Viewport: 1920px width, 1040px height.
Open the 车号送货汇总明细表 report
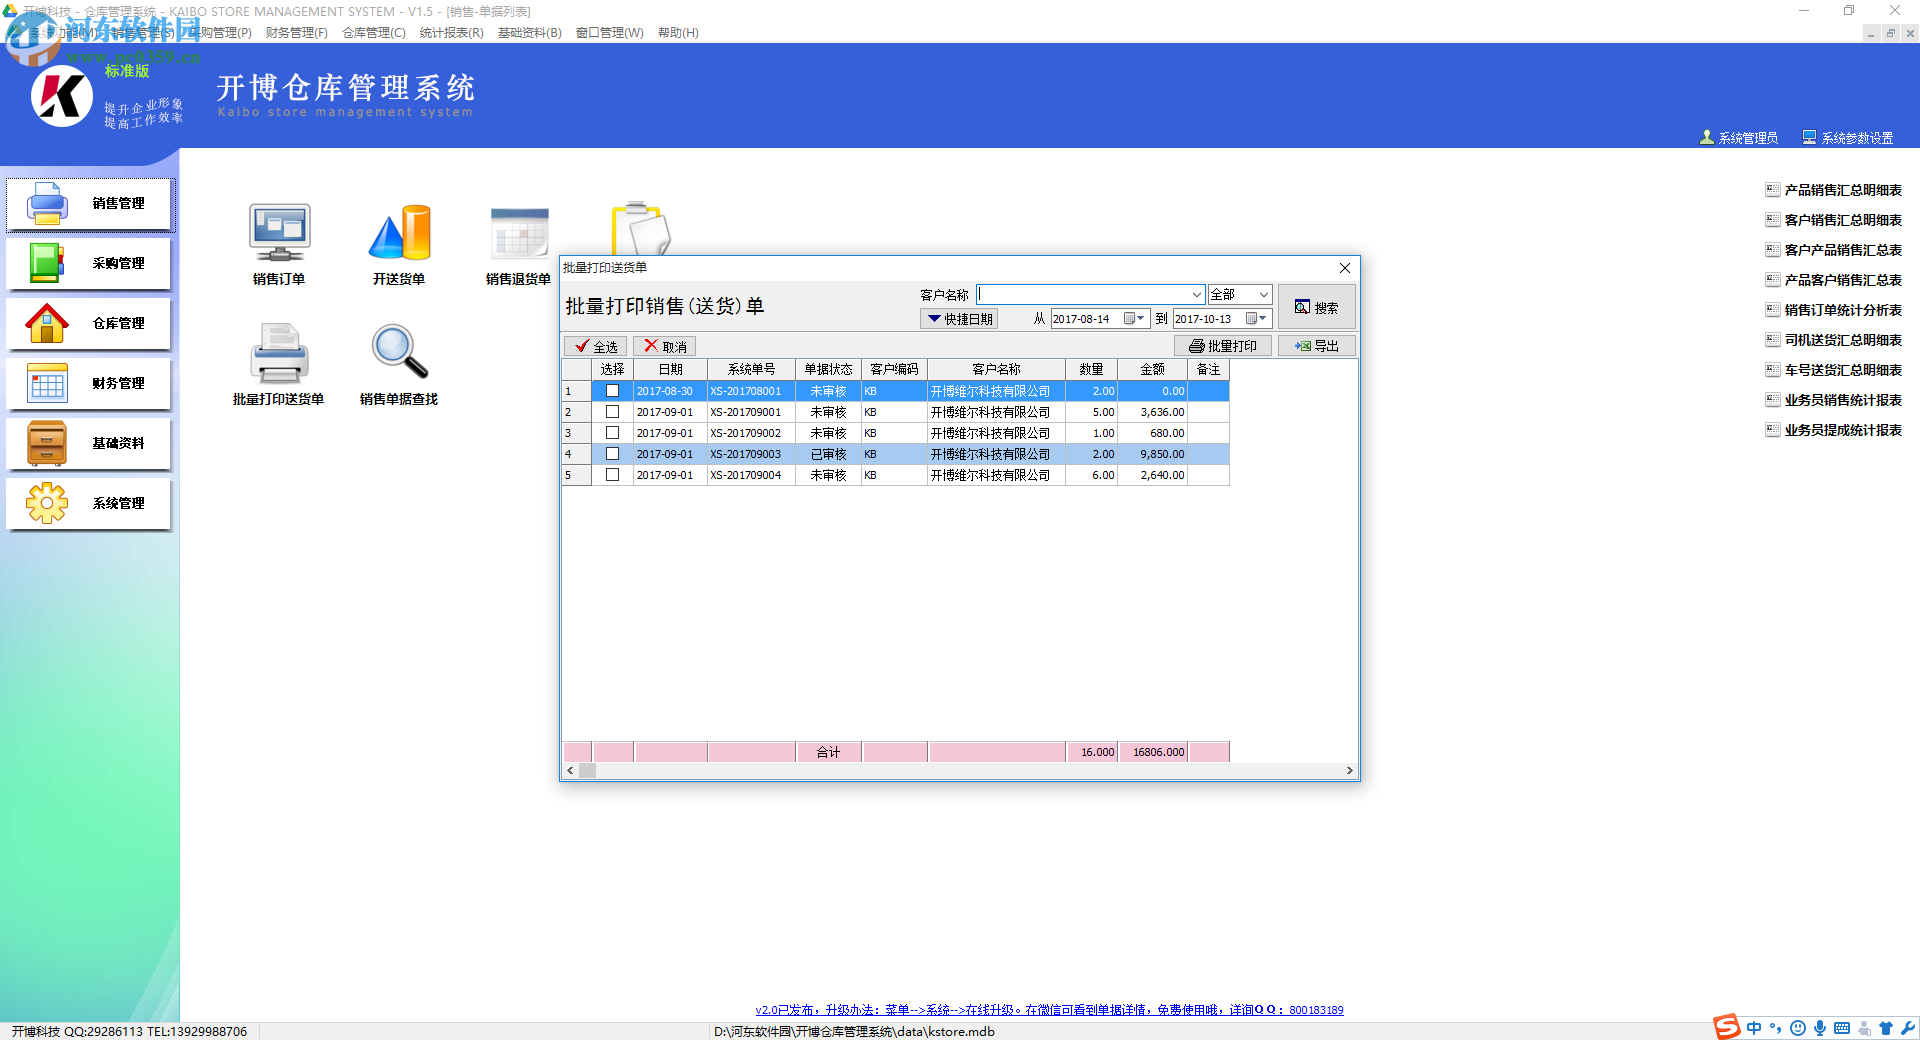pyautogui.click(x=1834, y=370)
